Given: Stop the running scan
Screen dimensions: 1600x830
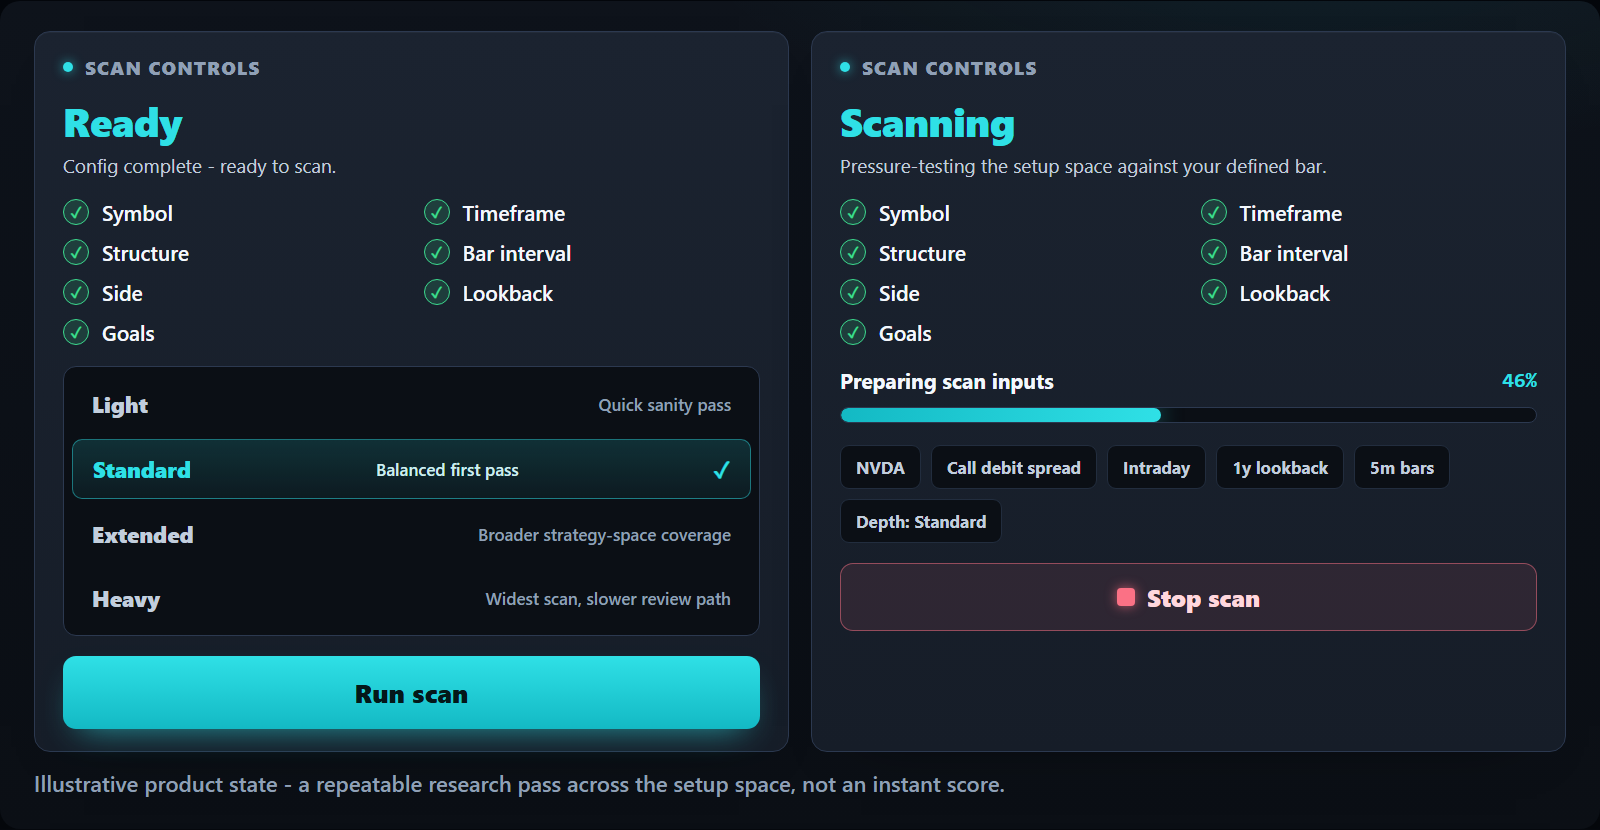Looking at the screenshot, I should [x=1188, y=597].
